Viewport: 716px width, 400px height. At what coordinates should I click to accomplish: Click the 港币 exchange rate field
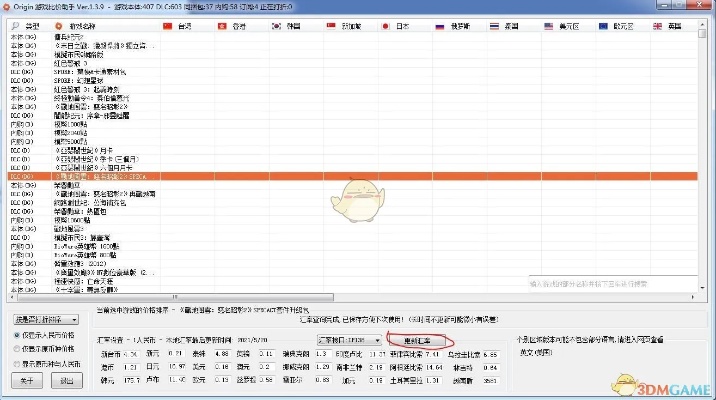tap(131, 367)
